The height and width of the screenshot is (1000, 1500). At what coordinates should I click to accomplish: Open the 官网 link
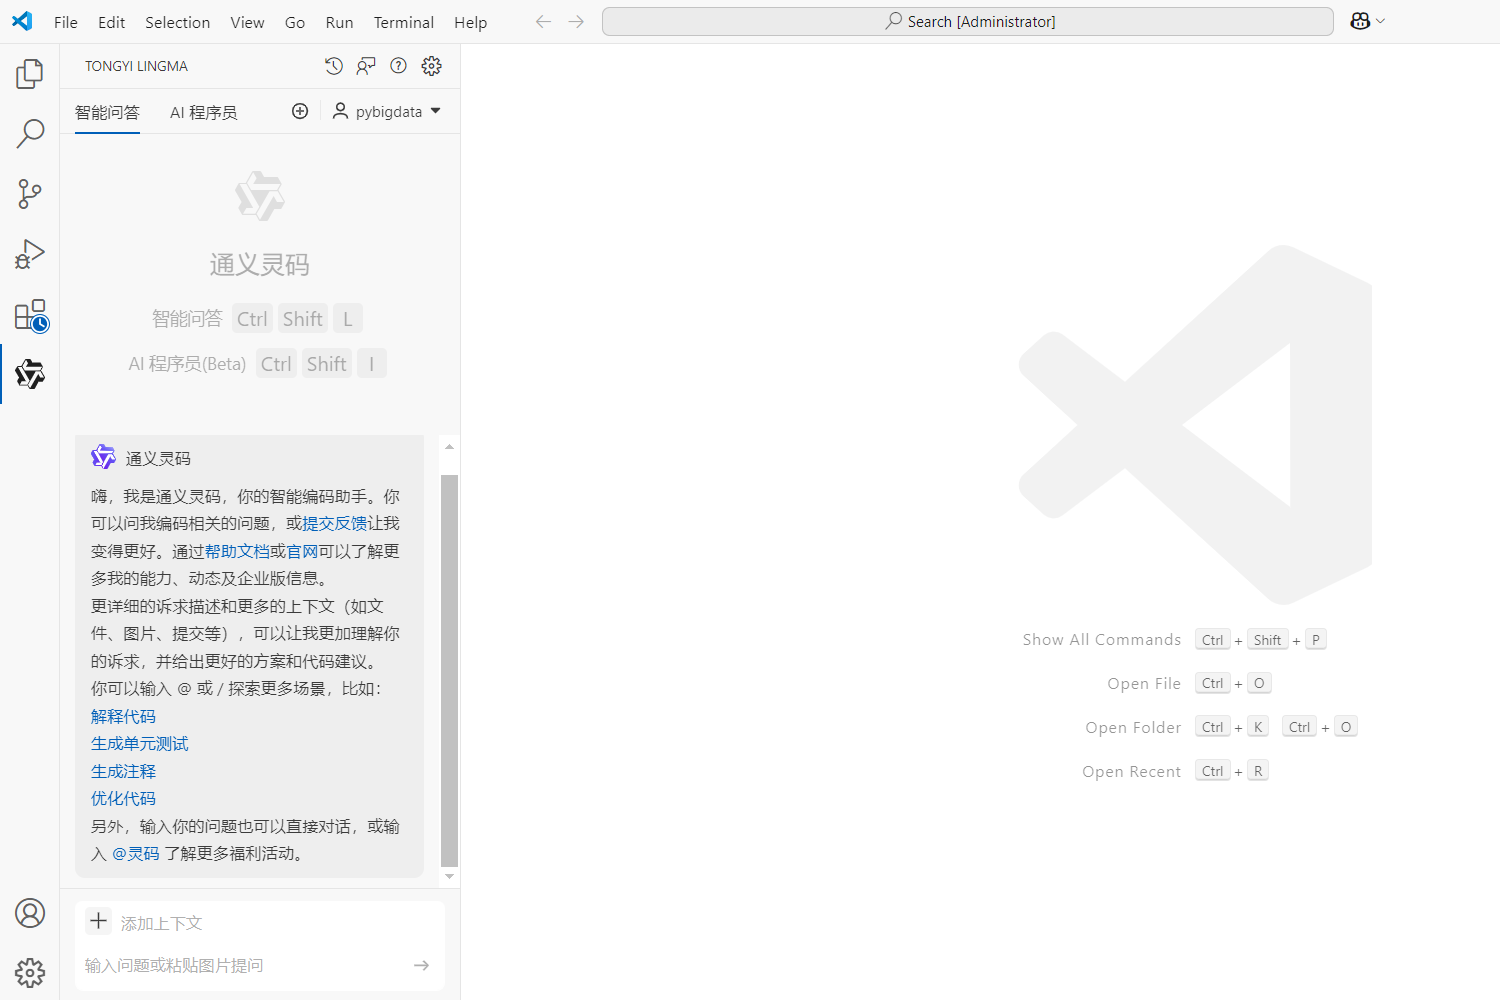coord(302,551)
